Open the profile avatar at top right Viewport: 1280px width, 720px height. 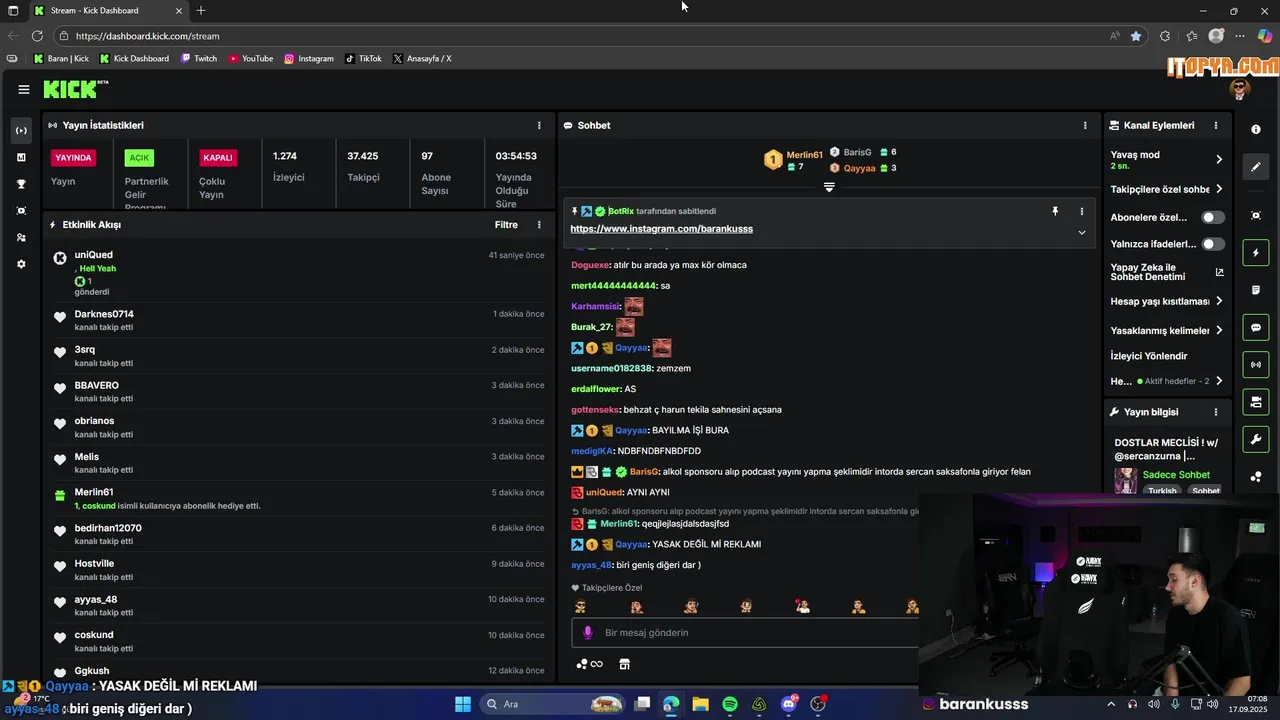[1240, 89]
